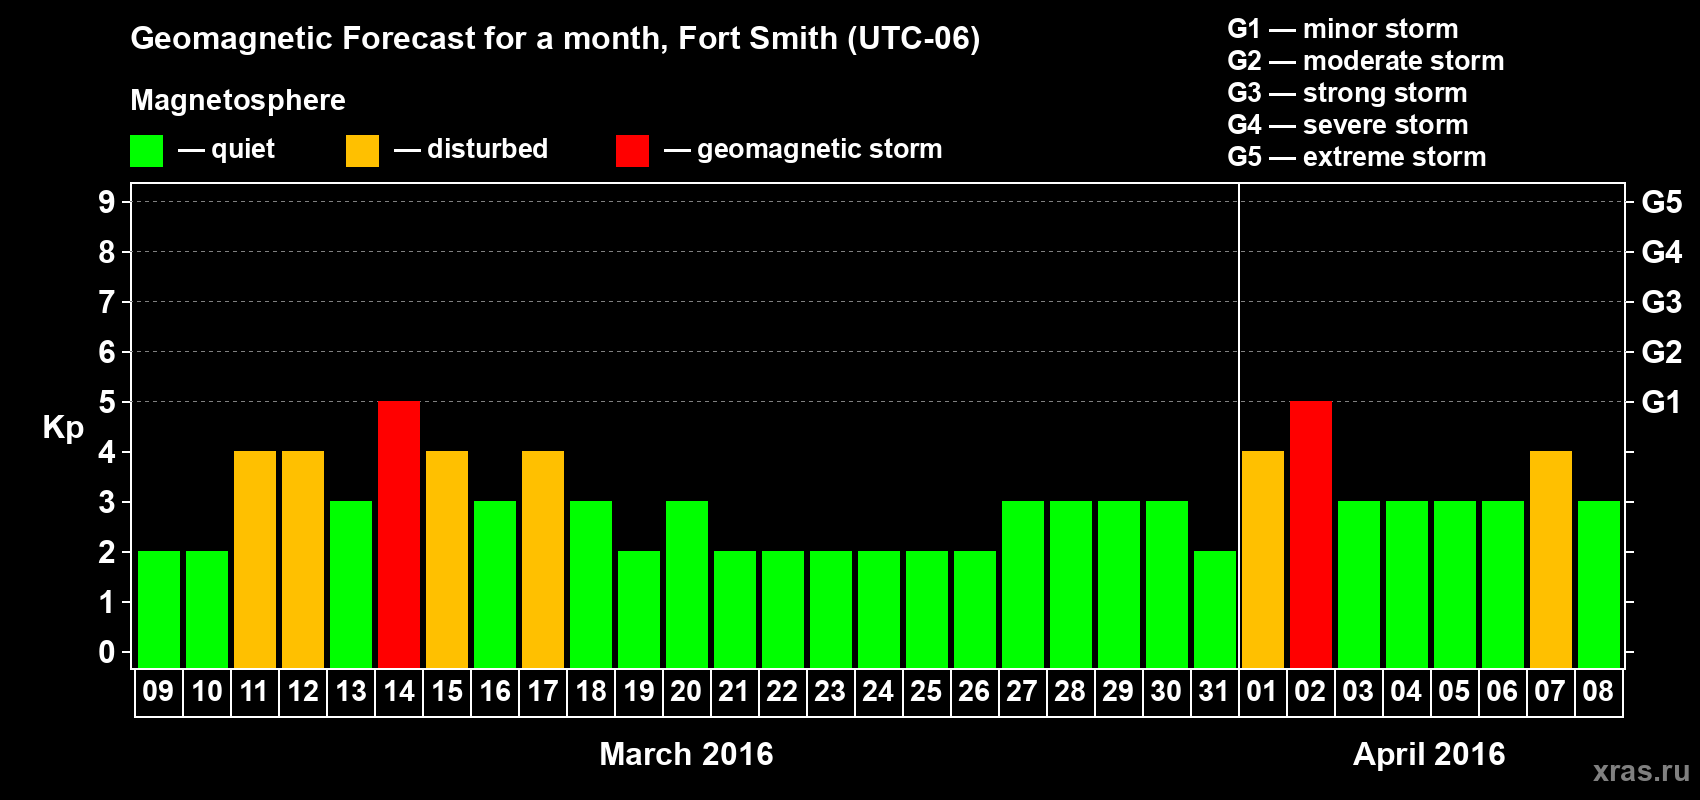Click the G2 — moderate storm legend line
Viewport: 1700px width, 800px height.
(1366, 61)
